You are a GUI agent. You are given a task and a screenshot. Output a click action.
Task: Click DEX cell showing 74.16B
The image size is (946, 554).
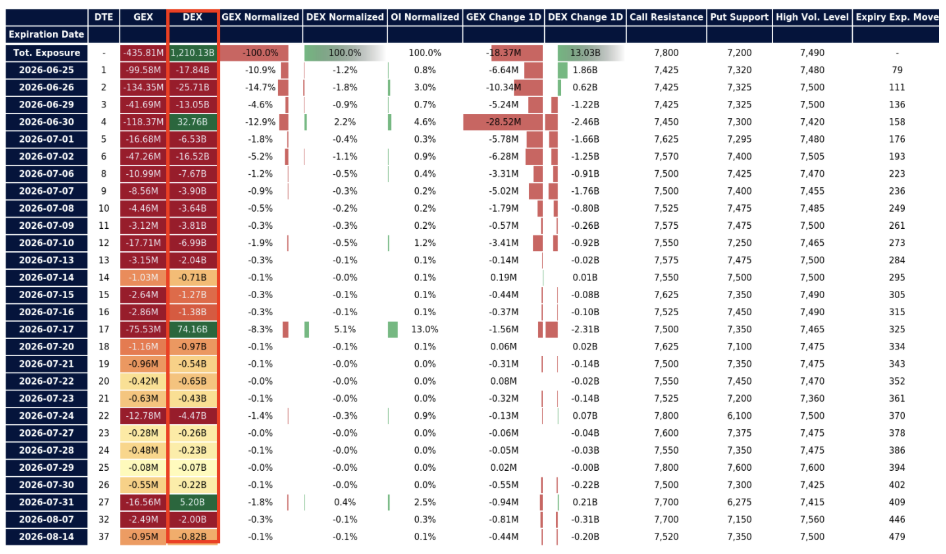[192, 330]
